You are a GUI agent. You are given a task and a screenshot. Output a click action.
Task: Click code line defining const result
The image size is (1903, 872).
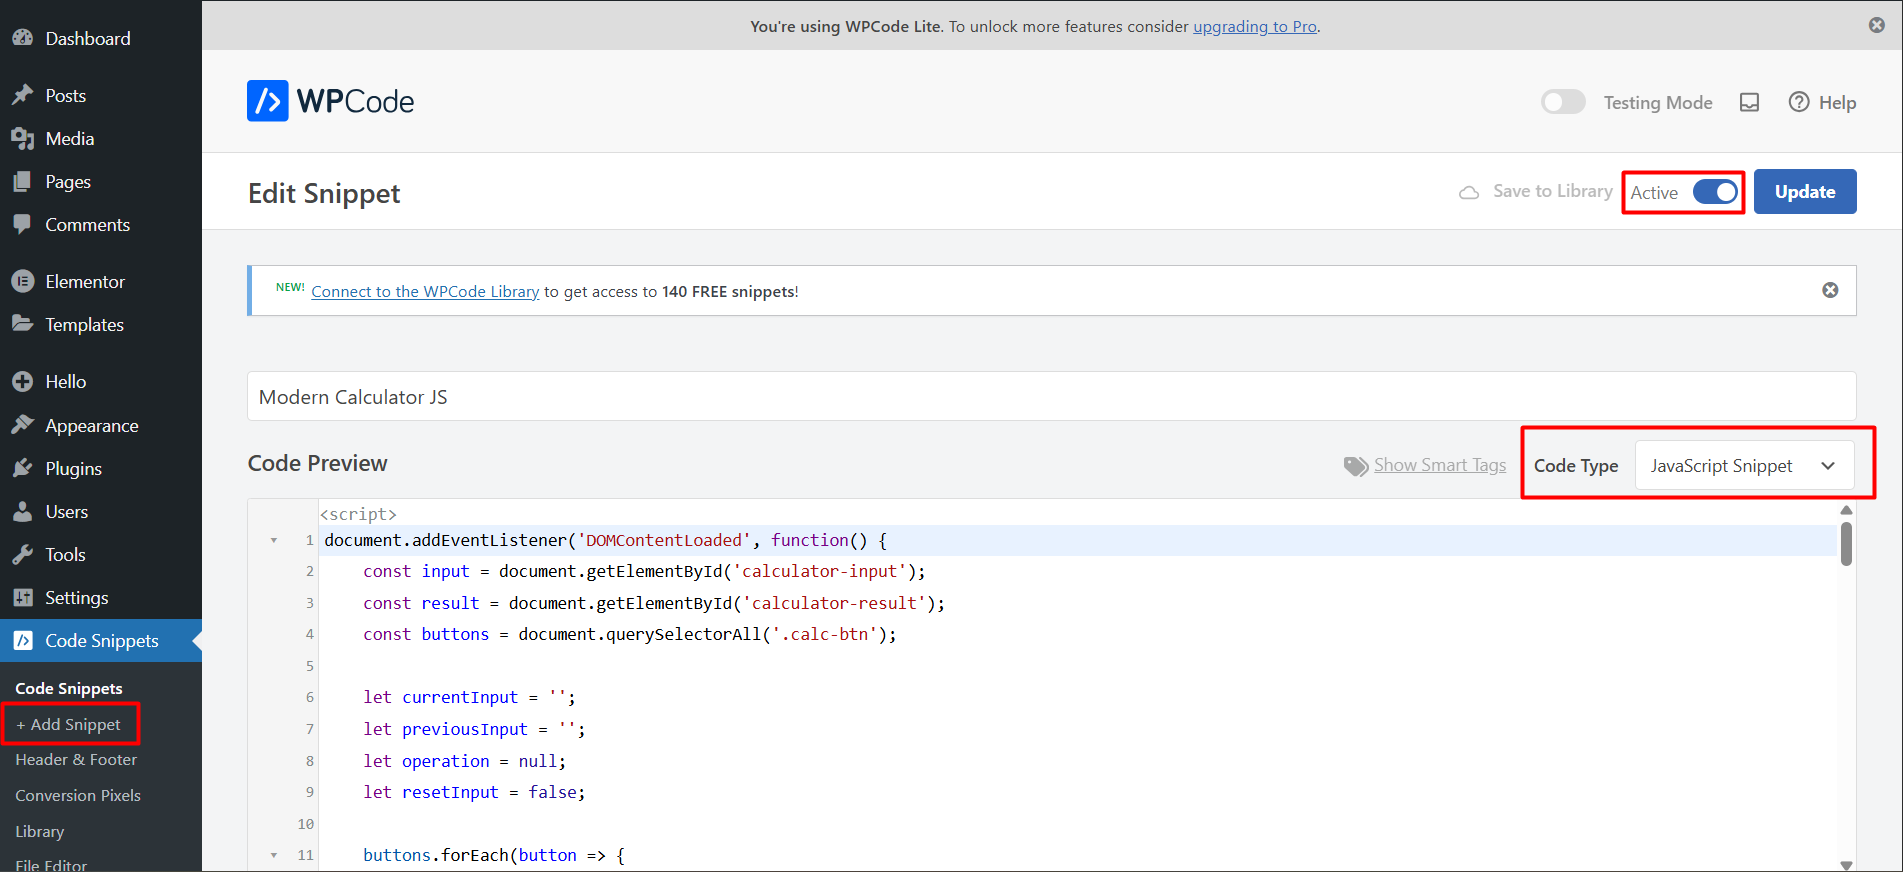pyautogui.click(x=654, y=603)
